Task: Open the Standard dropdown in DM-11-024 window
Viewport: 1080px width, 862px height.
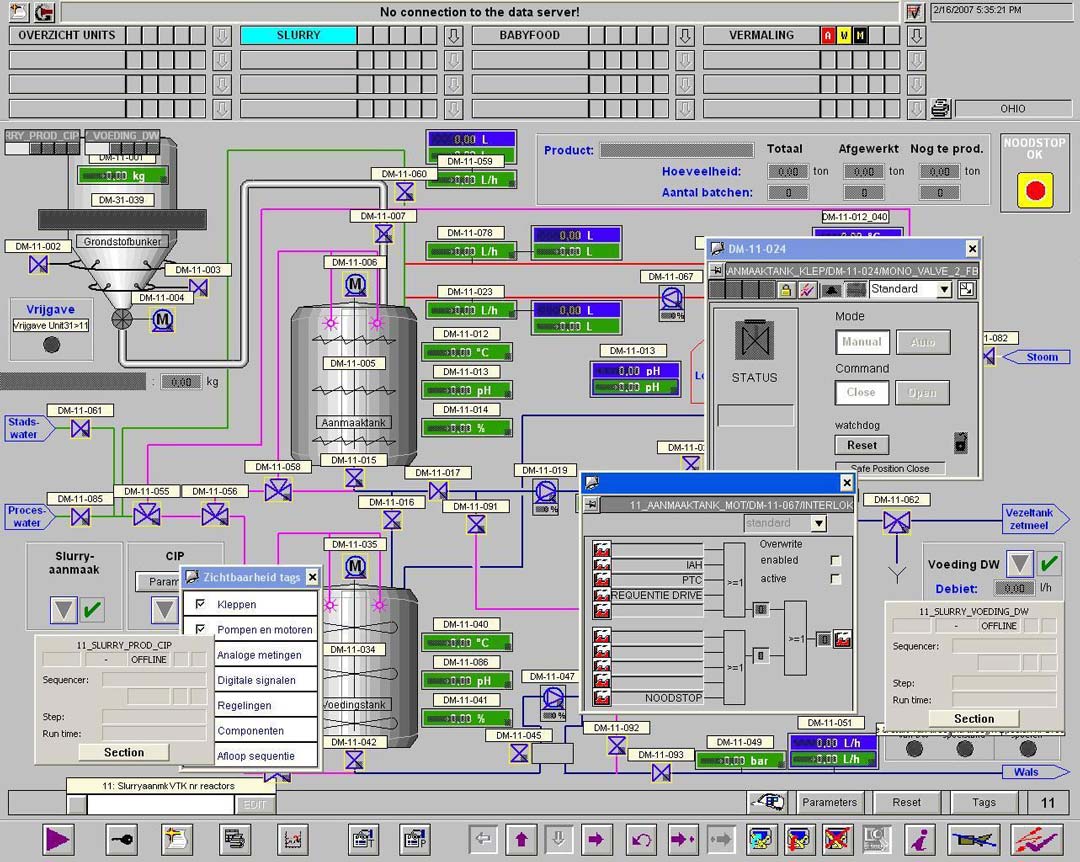Action: point(943,290)
